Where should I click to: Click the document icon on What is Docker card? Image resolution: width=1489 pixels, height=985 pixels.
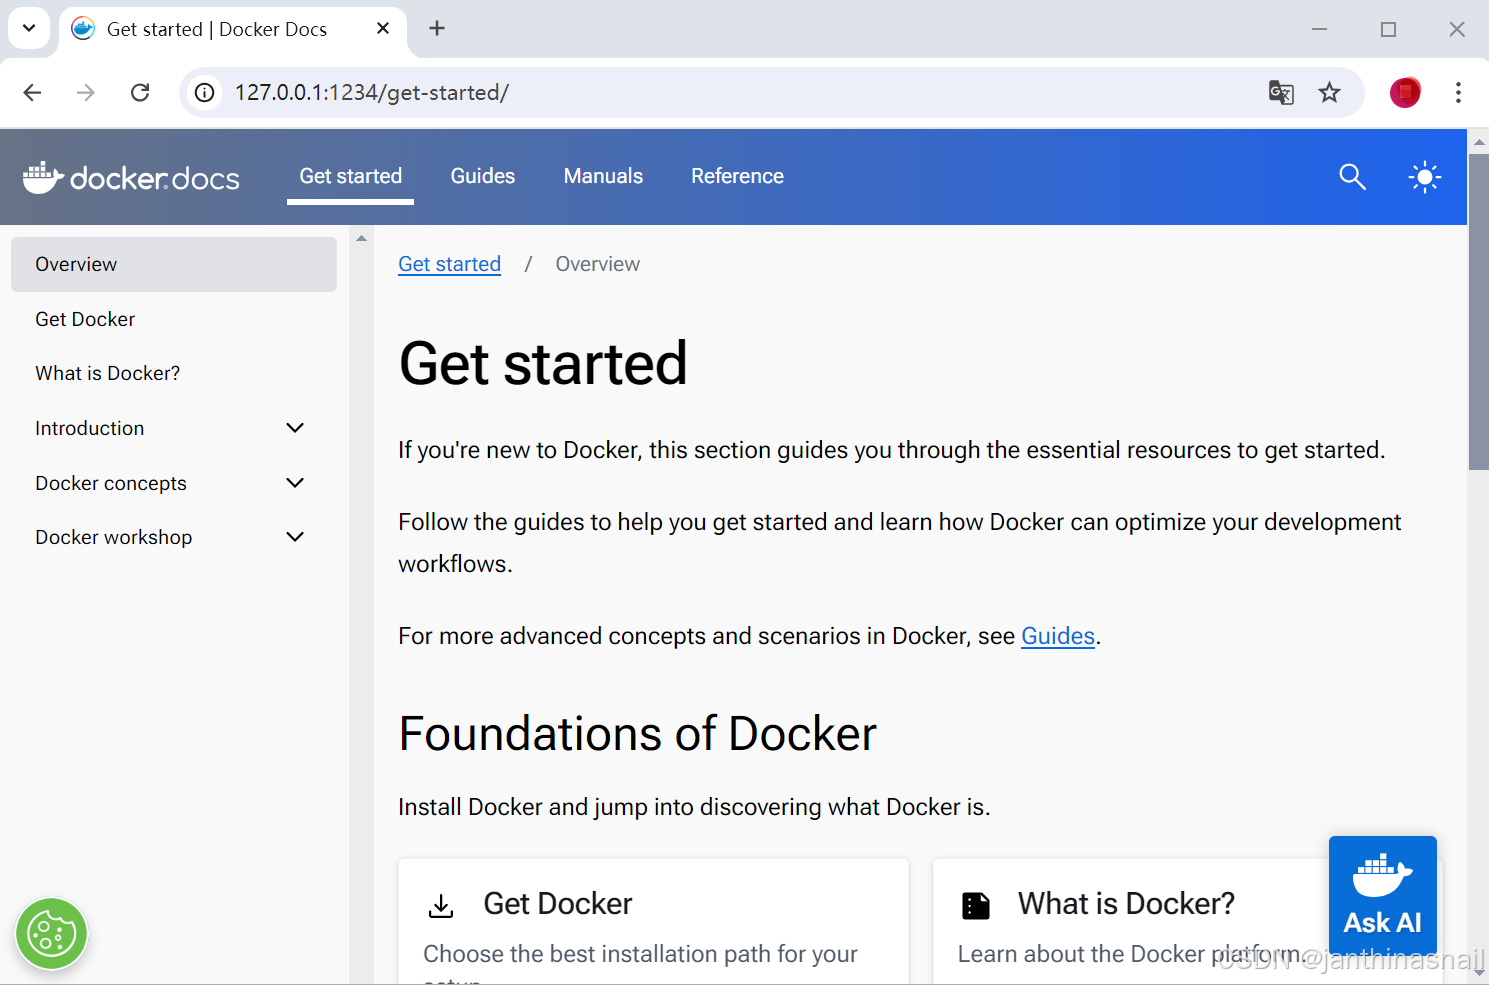[x=976, y=906]
